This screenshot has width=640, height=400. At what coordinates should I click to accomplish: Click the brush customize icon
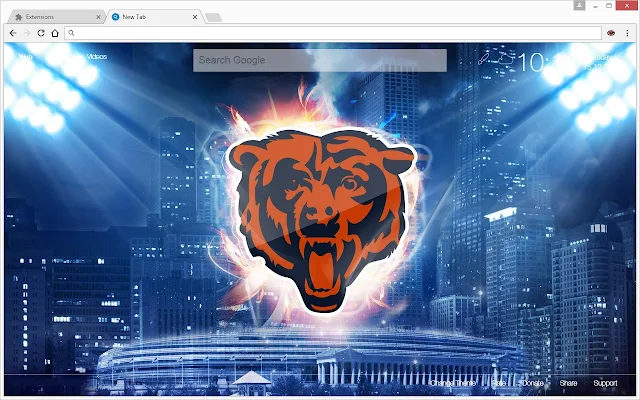tap(483, 59)
